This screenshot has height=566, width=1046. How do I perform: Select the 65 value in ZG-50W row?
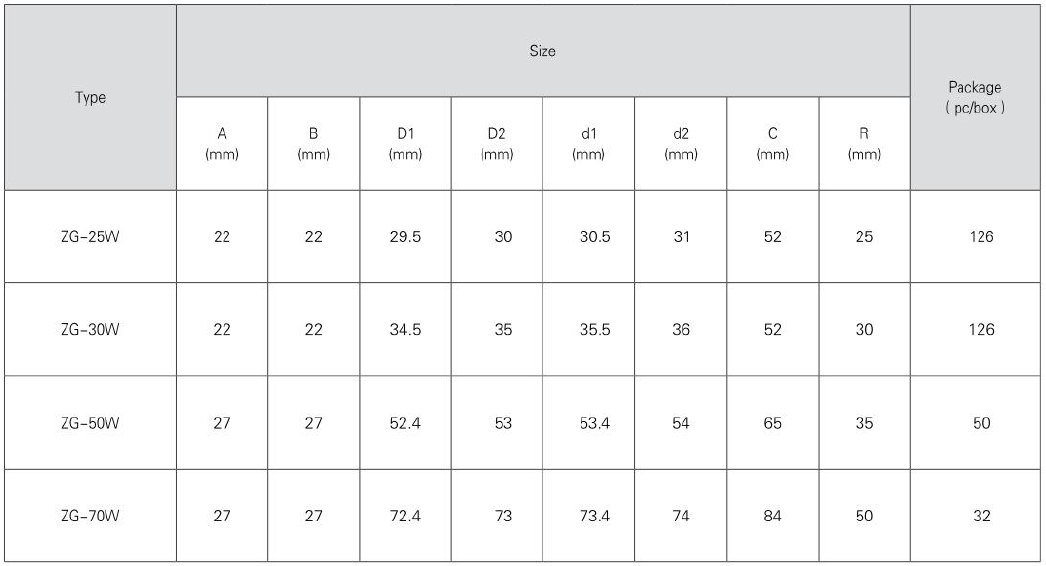point(772,423)
